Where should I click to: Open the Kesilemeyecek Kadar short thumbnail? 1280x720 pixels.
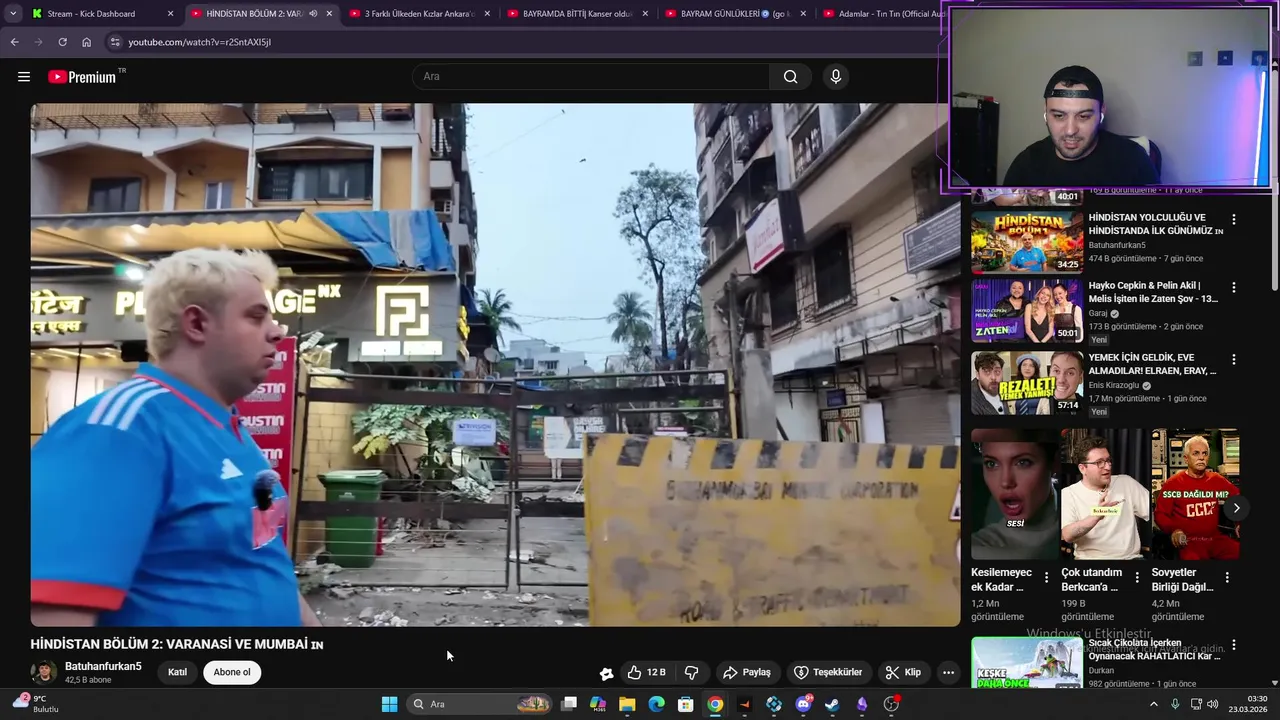(1014, 494)
